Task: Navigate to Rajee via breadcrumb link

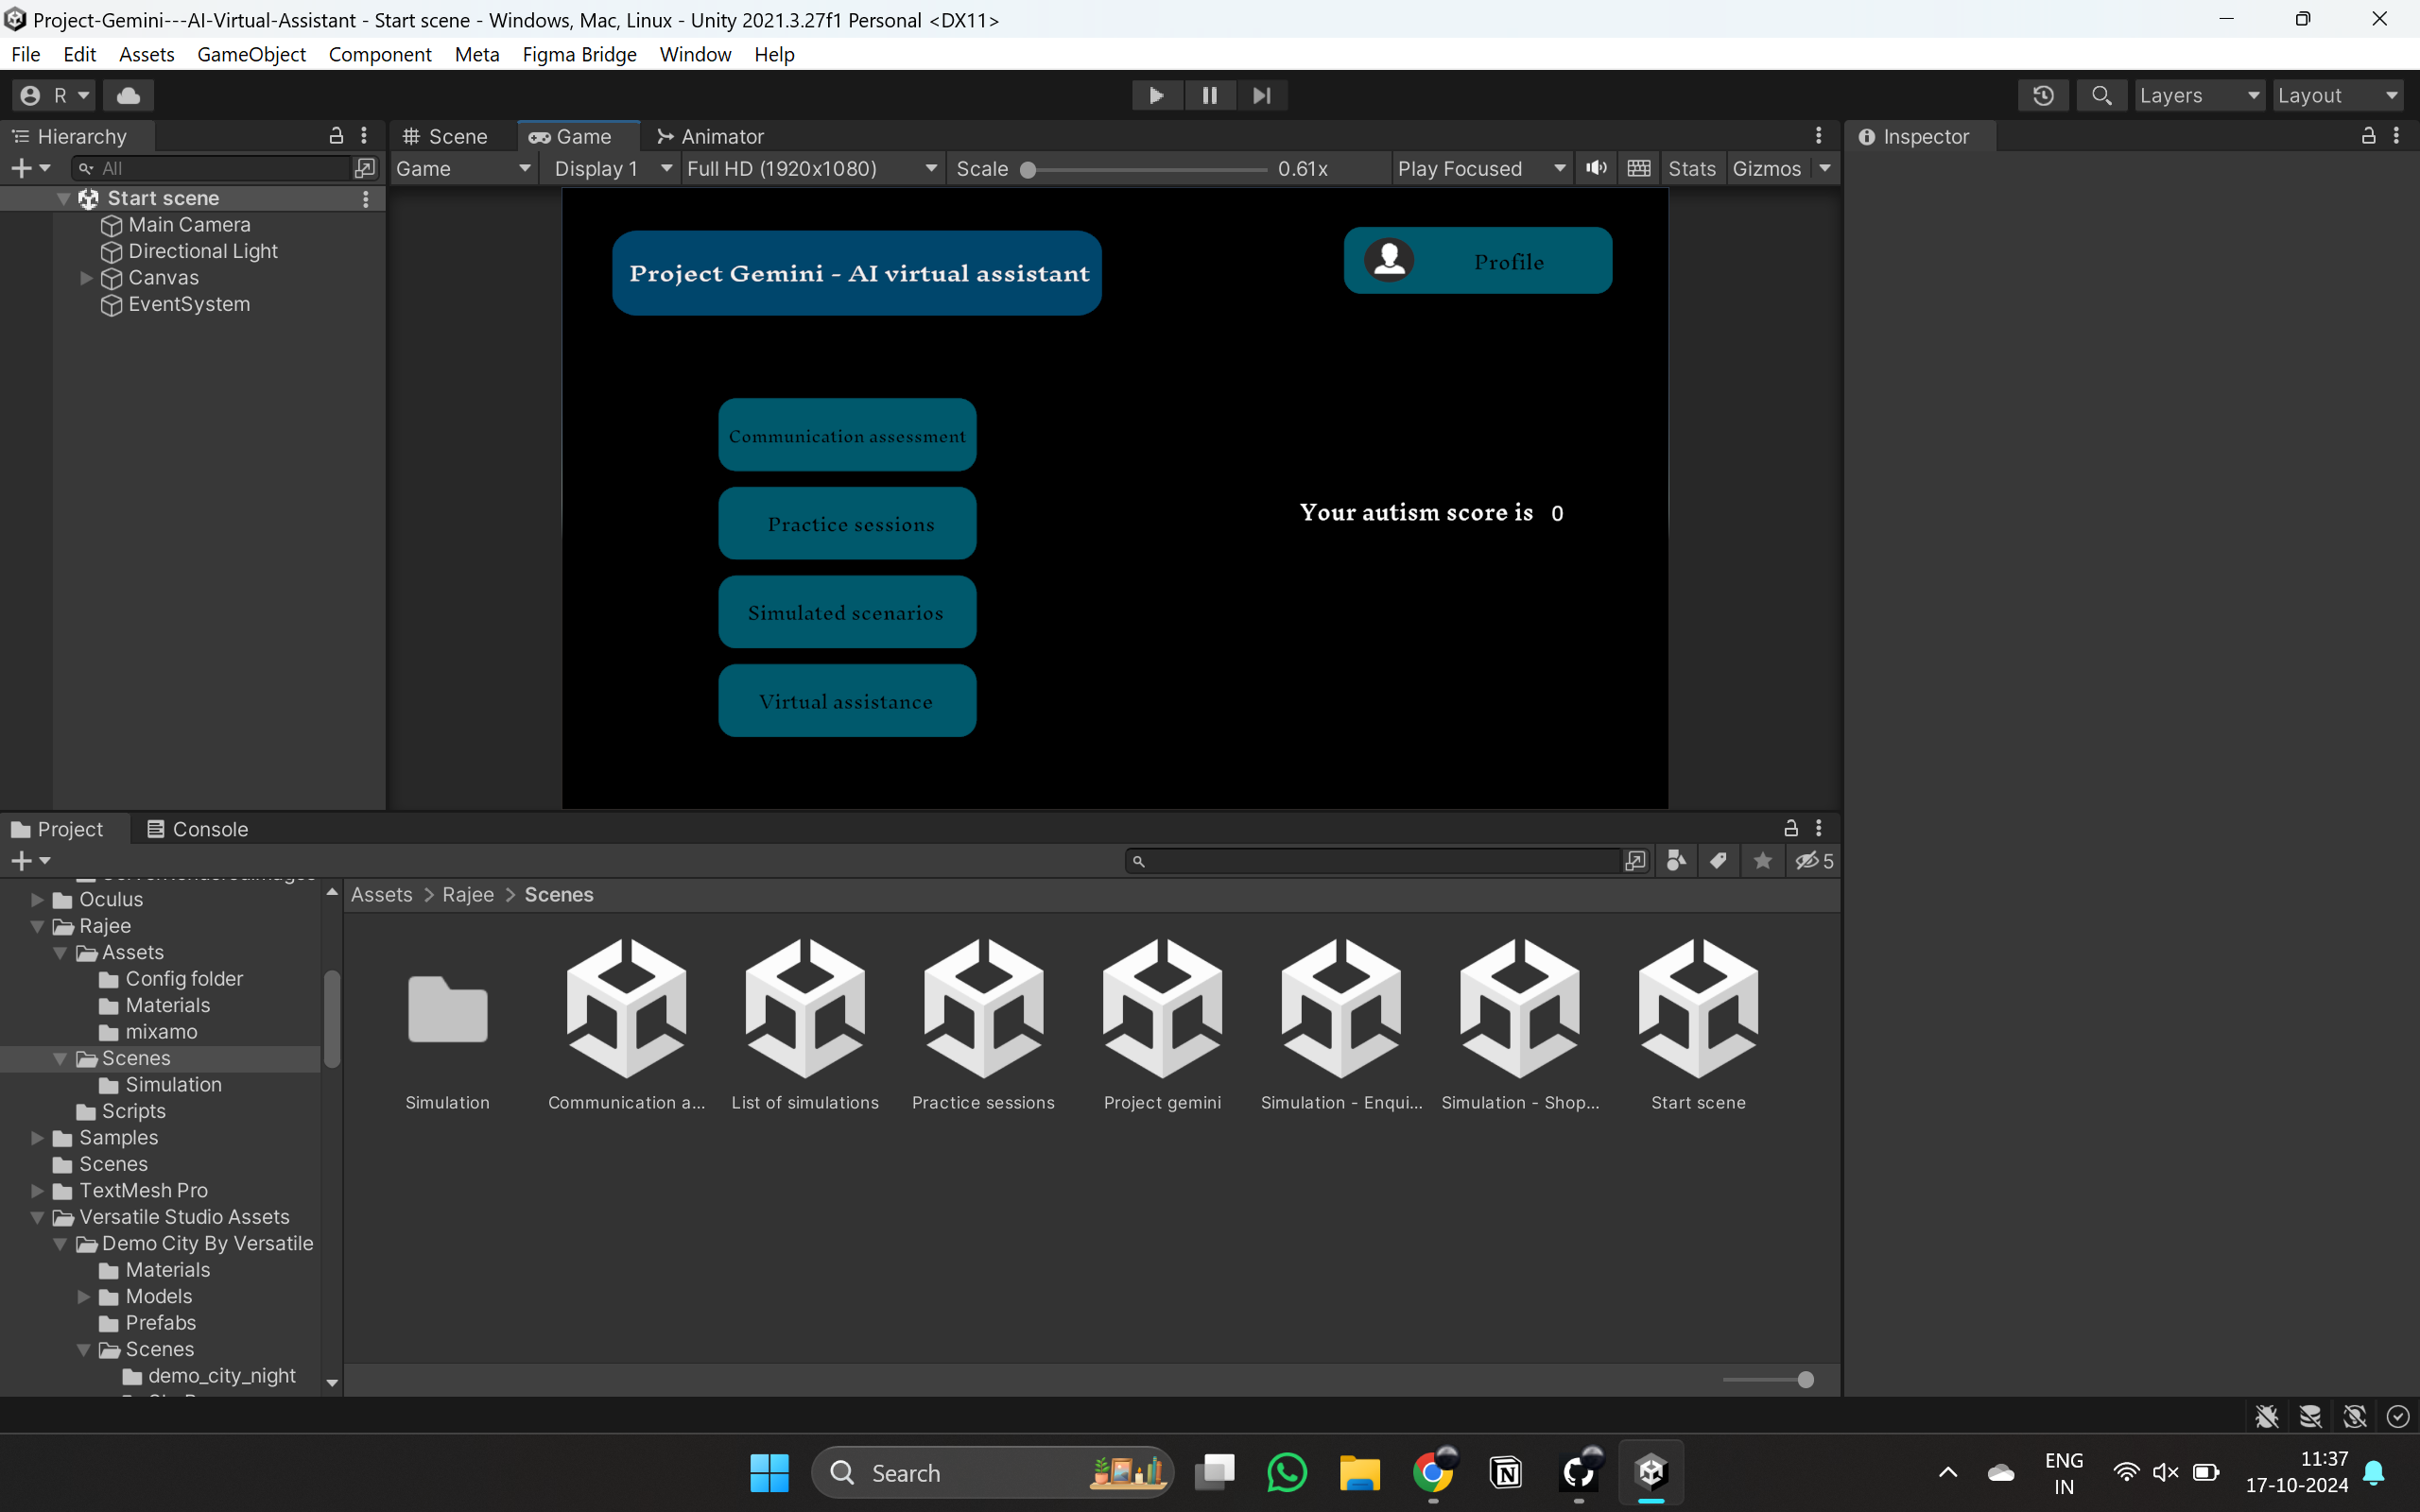Action: [x=467, y=895]
